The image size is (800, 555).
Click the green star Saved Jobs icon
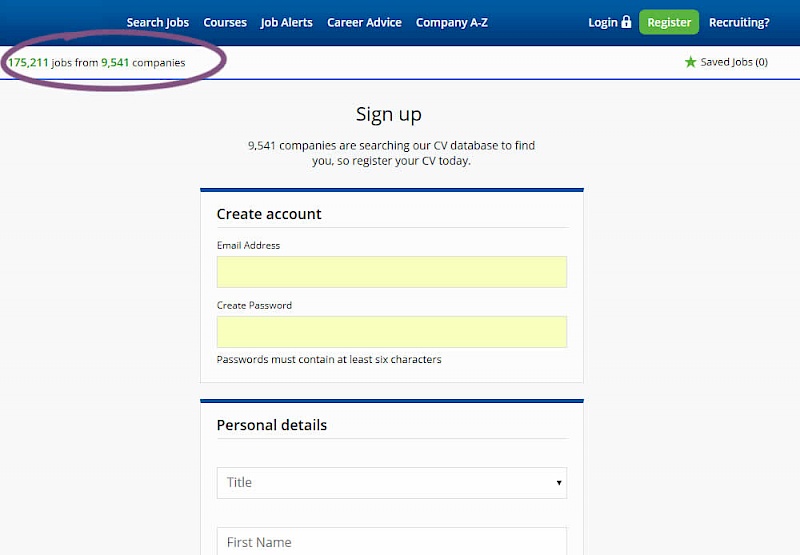pos(690,62)
